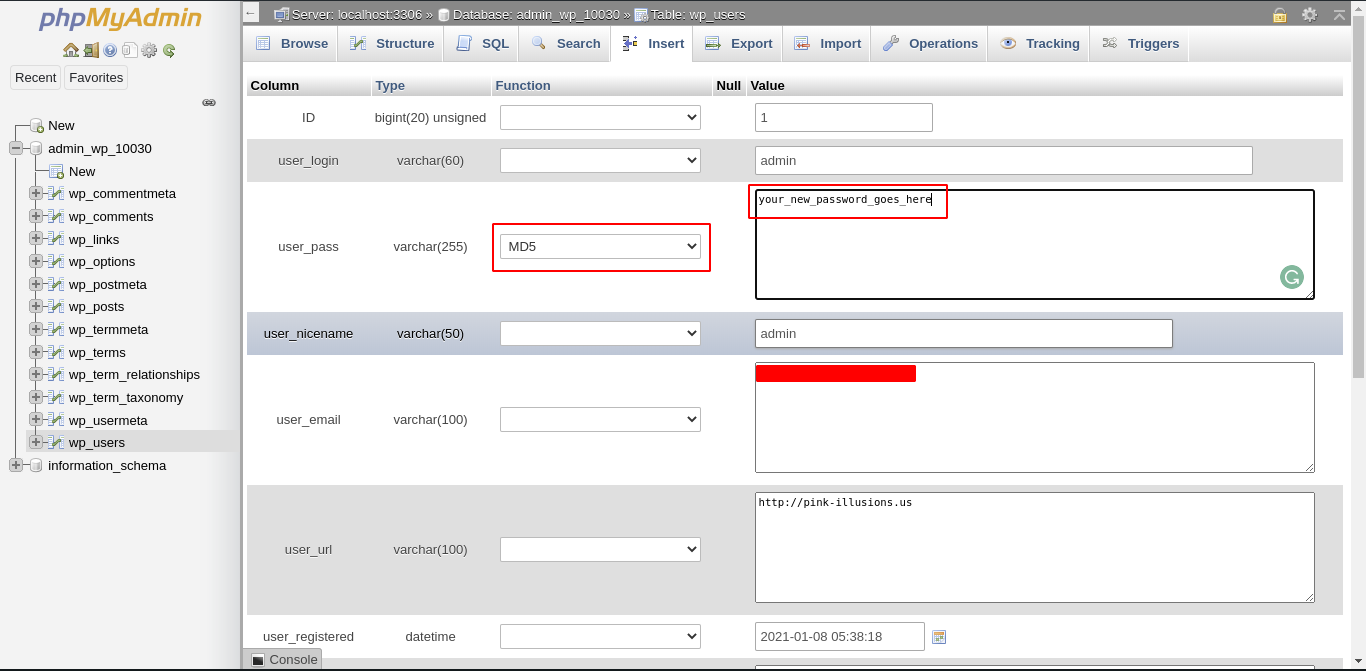Click the user_login value field
Screen dimensions: 1366x671
coord(1004,160)
